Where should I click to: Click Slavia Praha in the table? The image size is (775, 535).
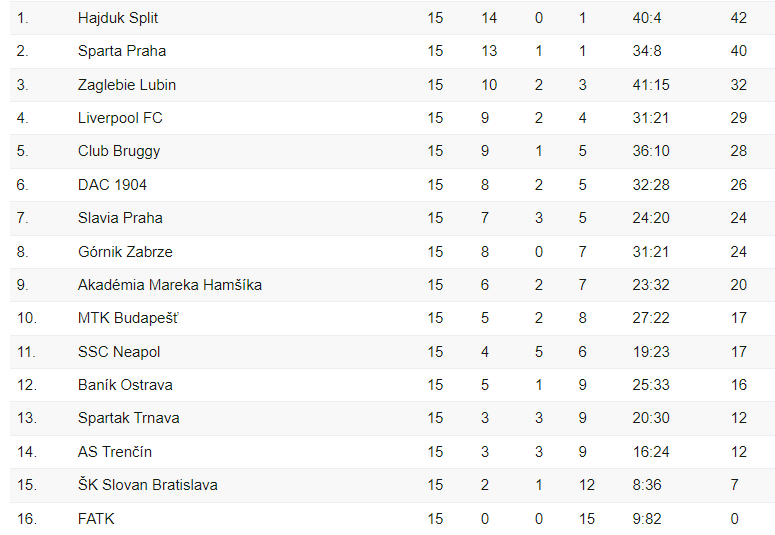[120, 218]
